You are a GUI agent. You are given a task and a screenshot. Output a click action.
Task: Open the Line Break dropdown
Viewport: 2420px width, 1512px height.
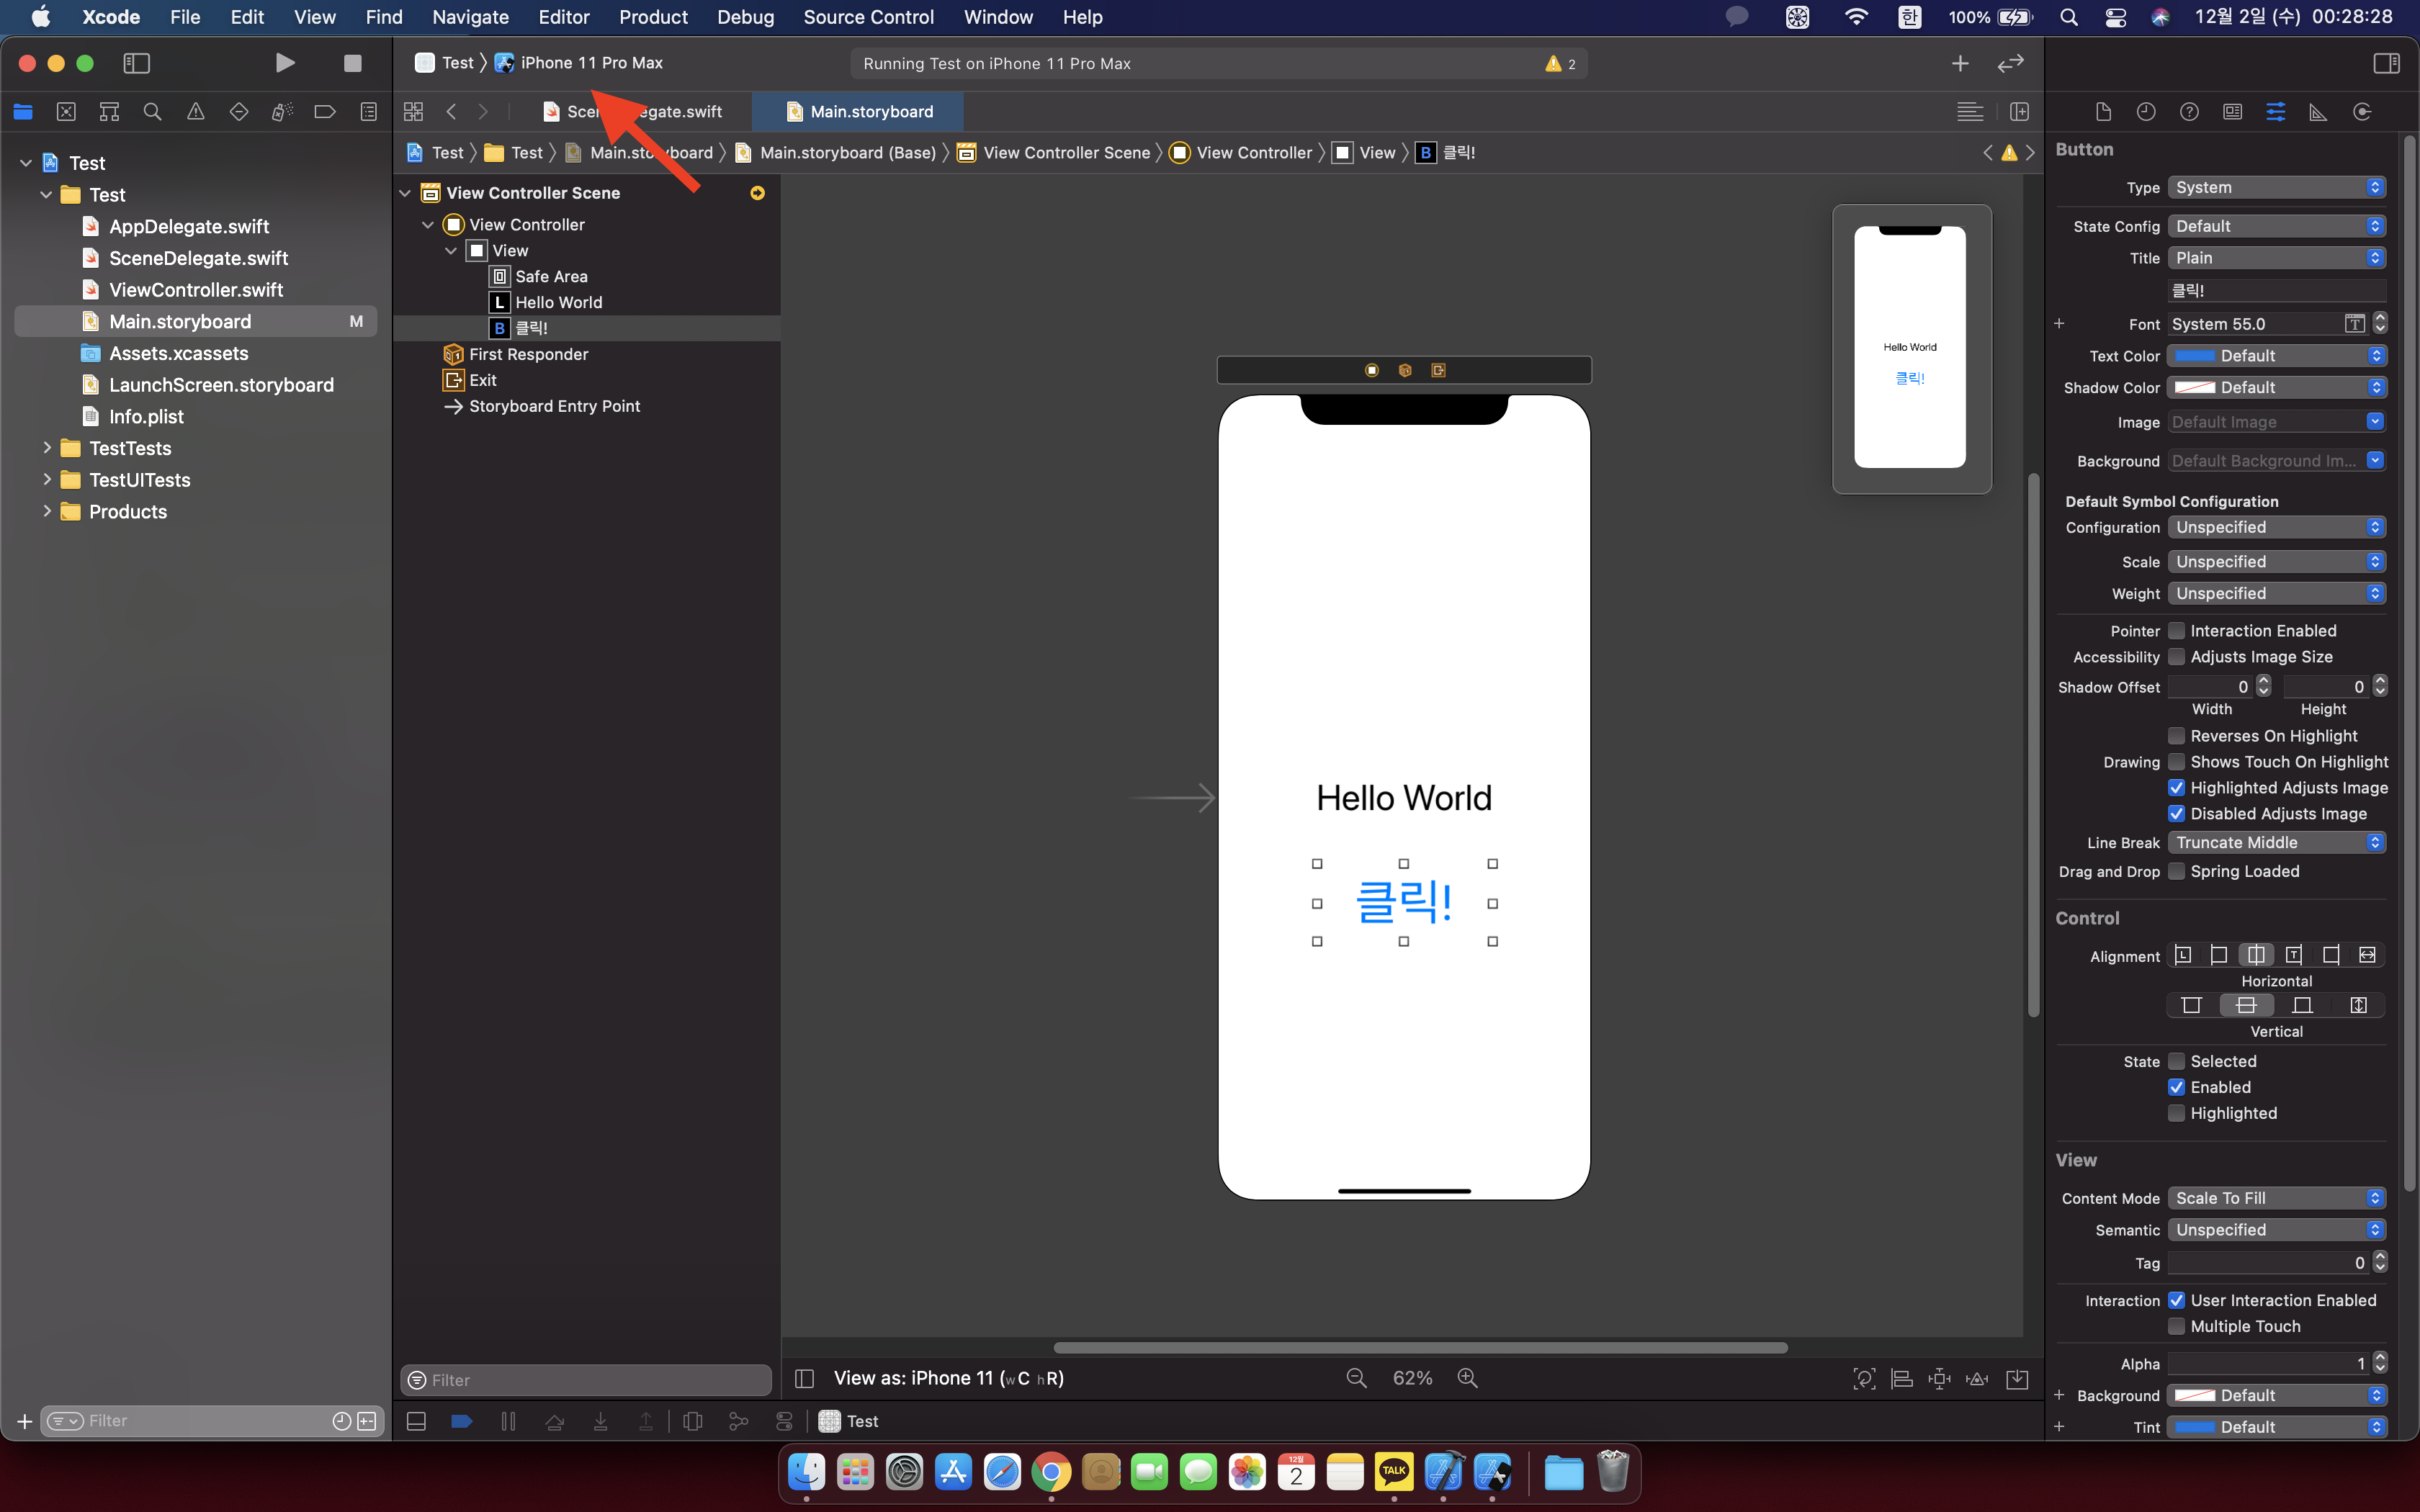click(x=2277, y=843)
